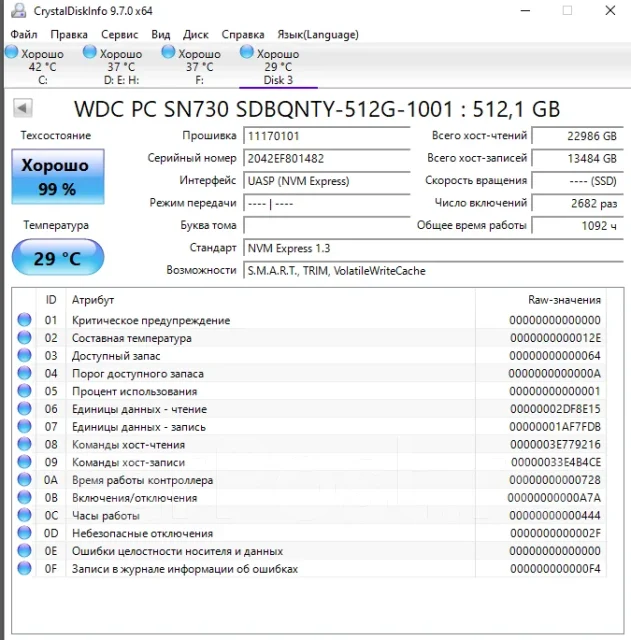631x640 pixels.
Task: Open the Справка menu
Action: [243, 35]
